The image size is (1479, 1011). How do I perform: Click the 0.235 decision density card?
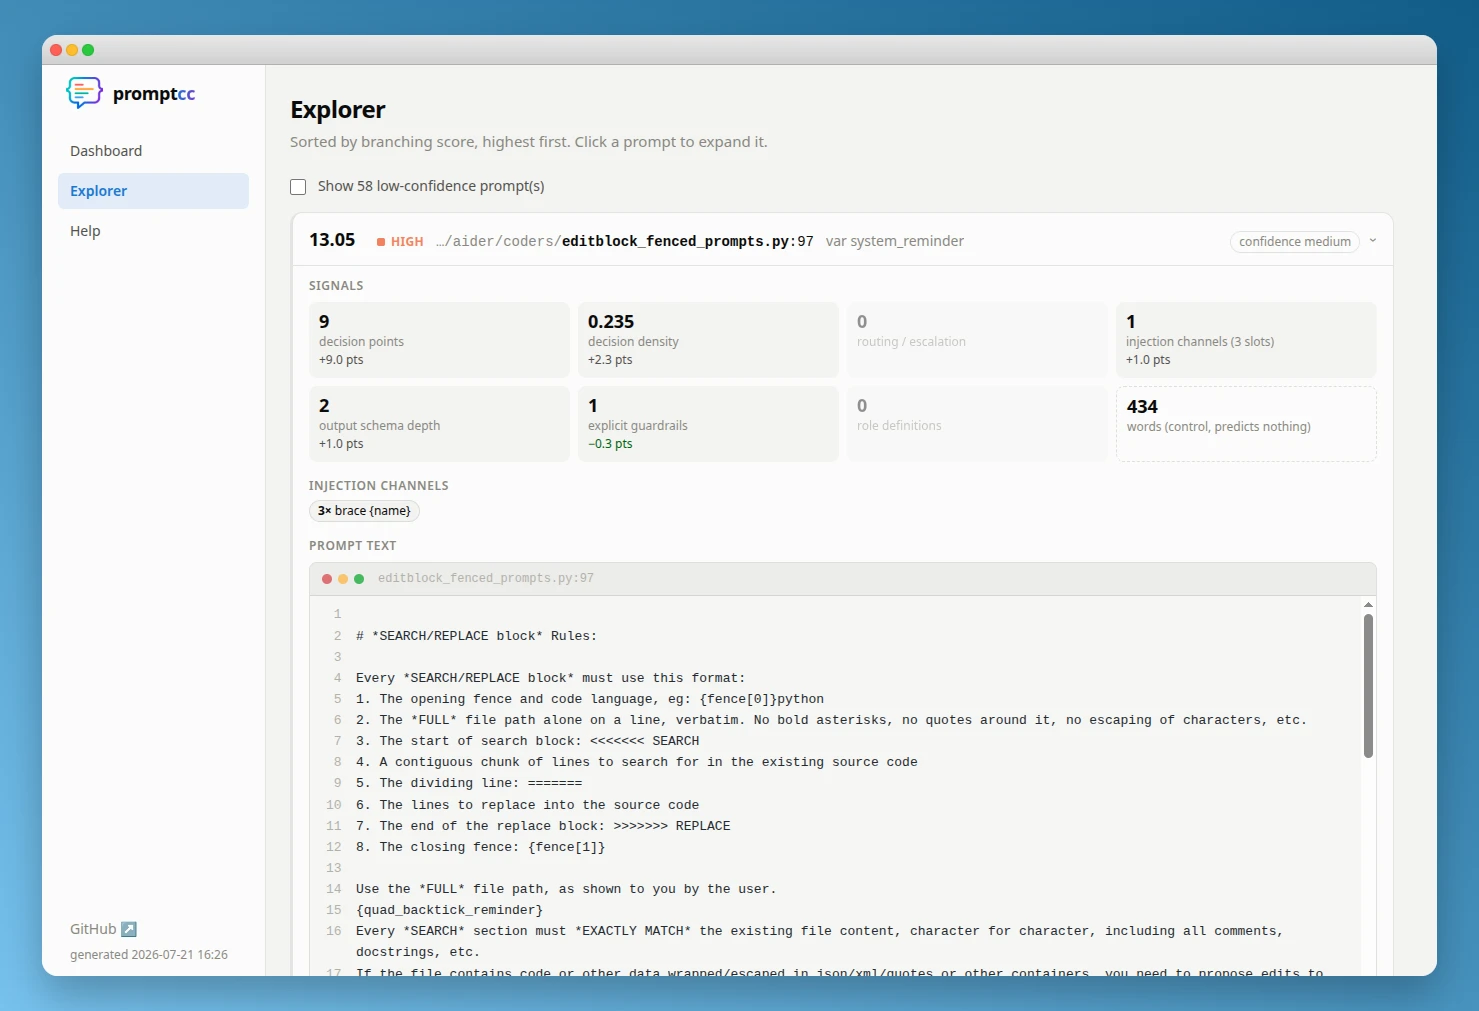click(708, 340)
